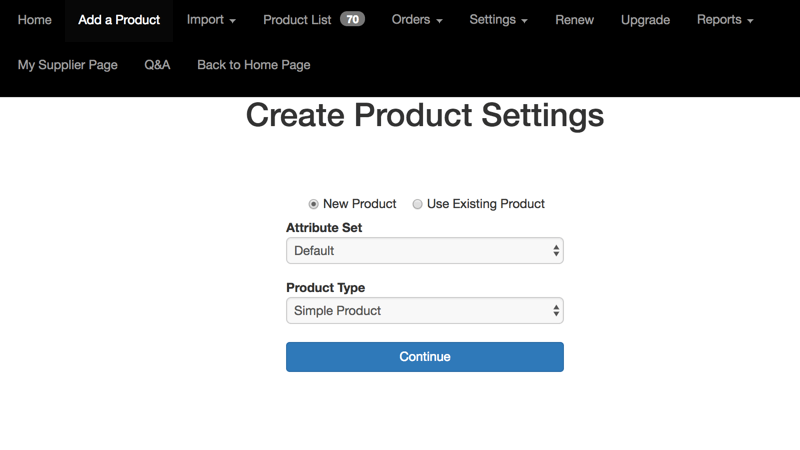Click the Renew link

(574, 20)
